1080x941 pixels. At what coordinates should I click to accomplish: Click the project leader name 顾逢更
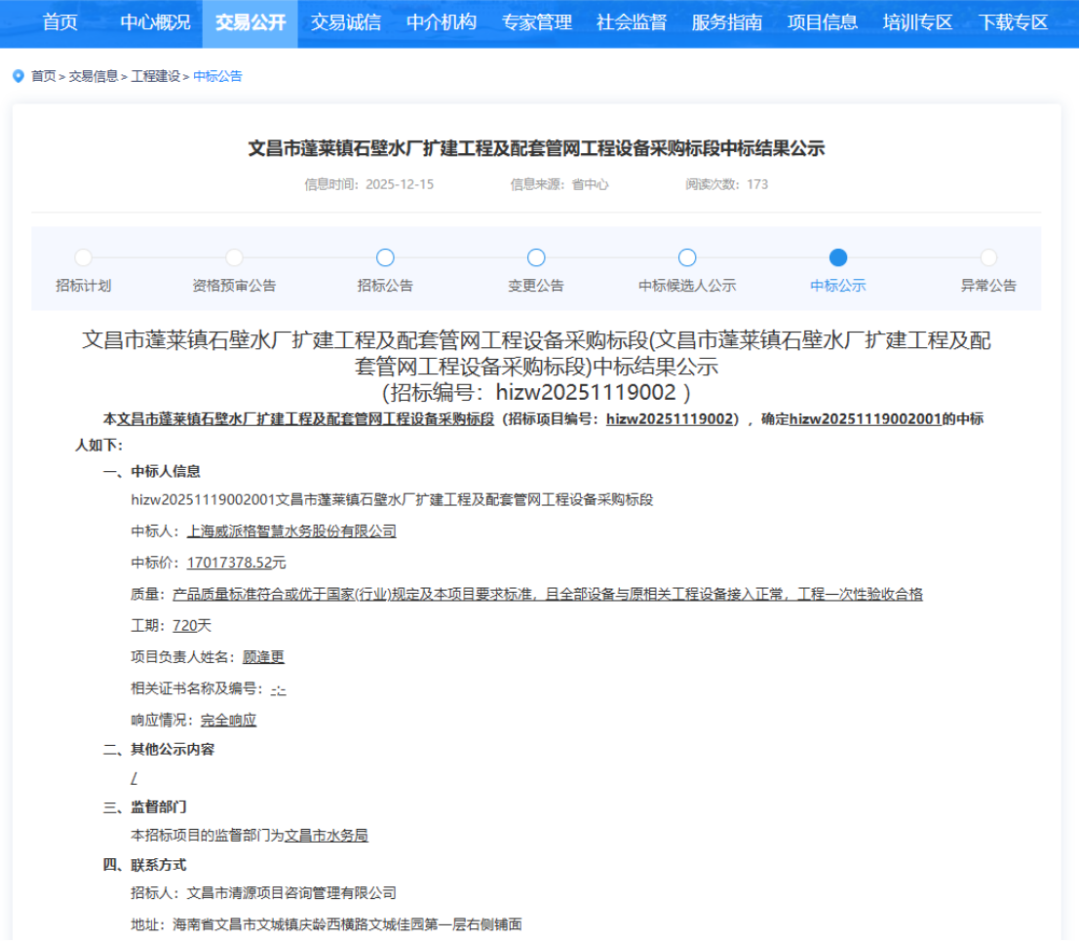263,657
